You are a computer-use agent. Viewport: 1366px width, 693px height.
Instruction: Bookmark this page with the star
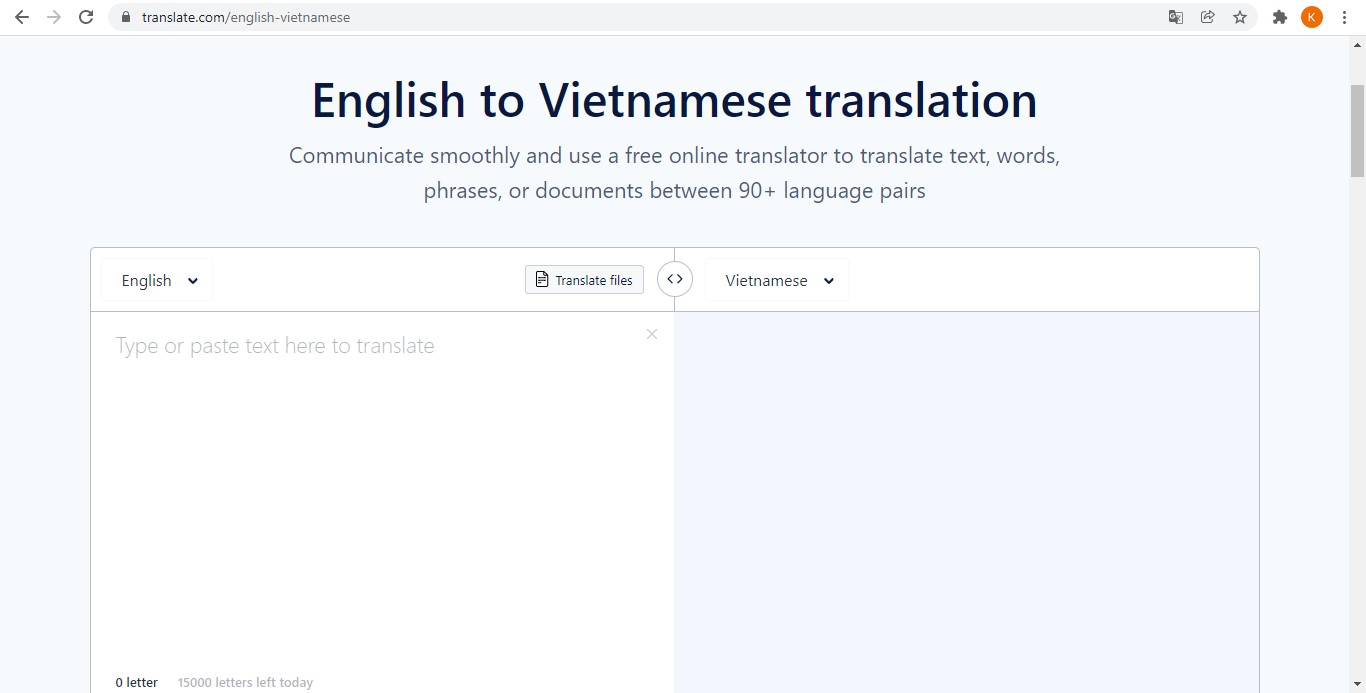click(1240, 17)
